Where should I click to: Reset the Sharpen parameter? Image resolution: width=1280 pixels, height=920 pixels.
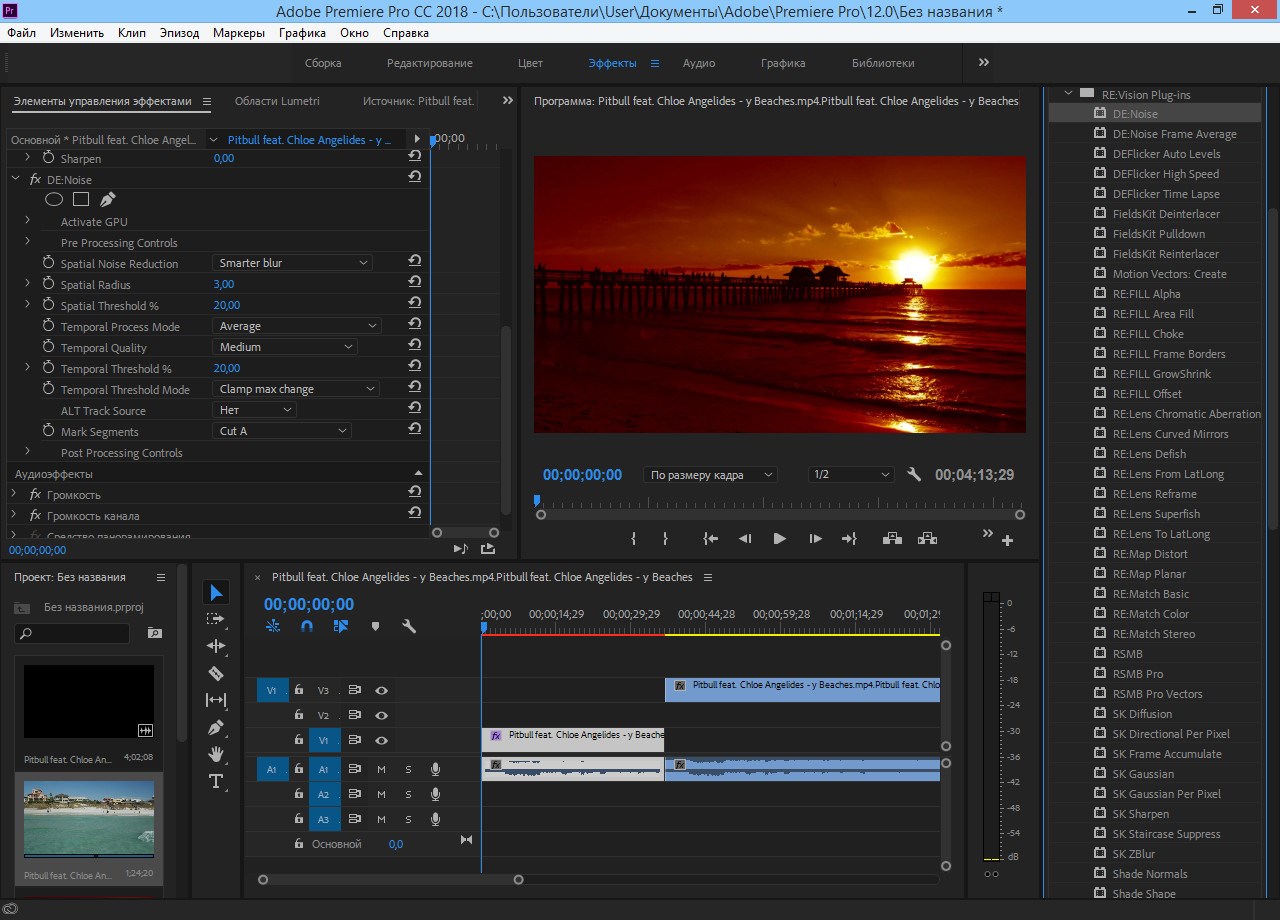pos(414,156)
